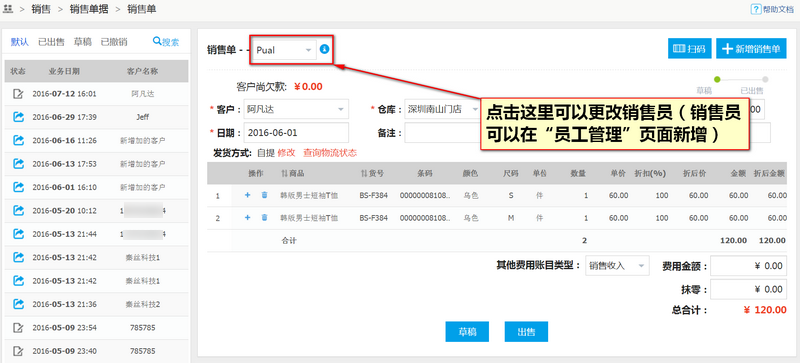Click the 日期 field 2016-06-01
Image resolution: width=800 pixels, height=363 pixels.
point(296,133)
